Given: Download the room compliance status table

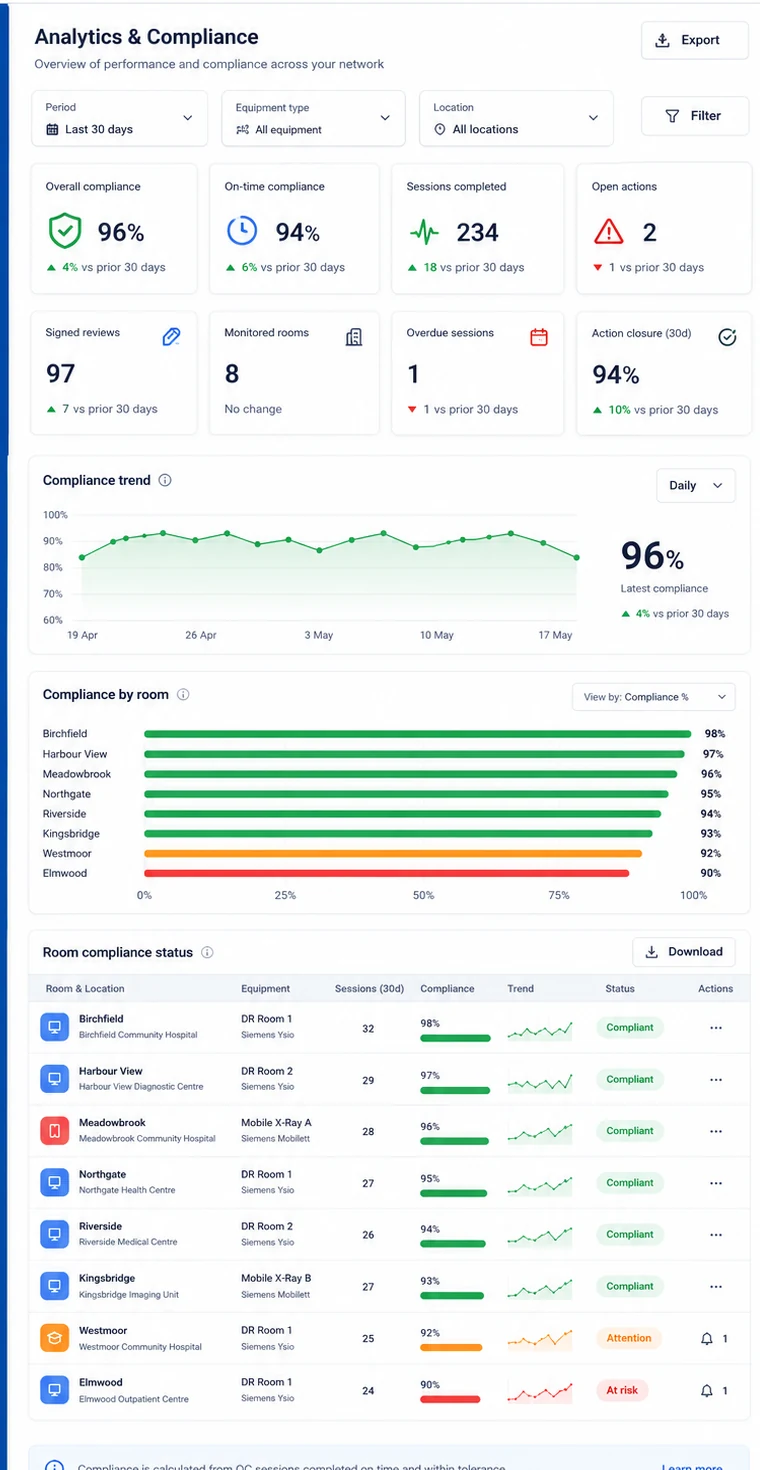Looking at the screenshot, I should click(684, 952).
